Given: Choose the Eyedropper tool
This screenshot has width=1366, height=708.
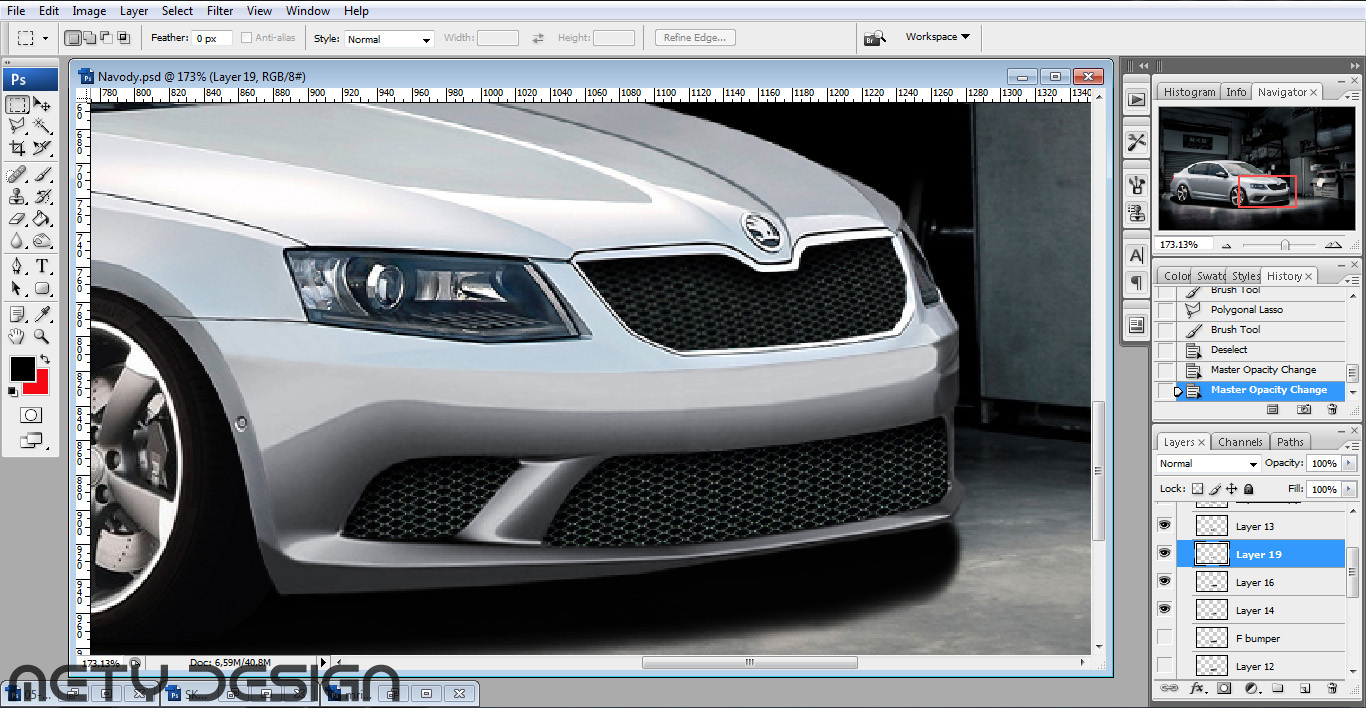Looking at the screenshot, I should coord(42,315).
